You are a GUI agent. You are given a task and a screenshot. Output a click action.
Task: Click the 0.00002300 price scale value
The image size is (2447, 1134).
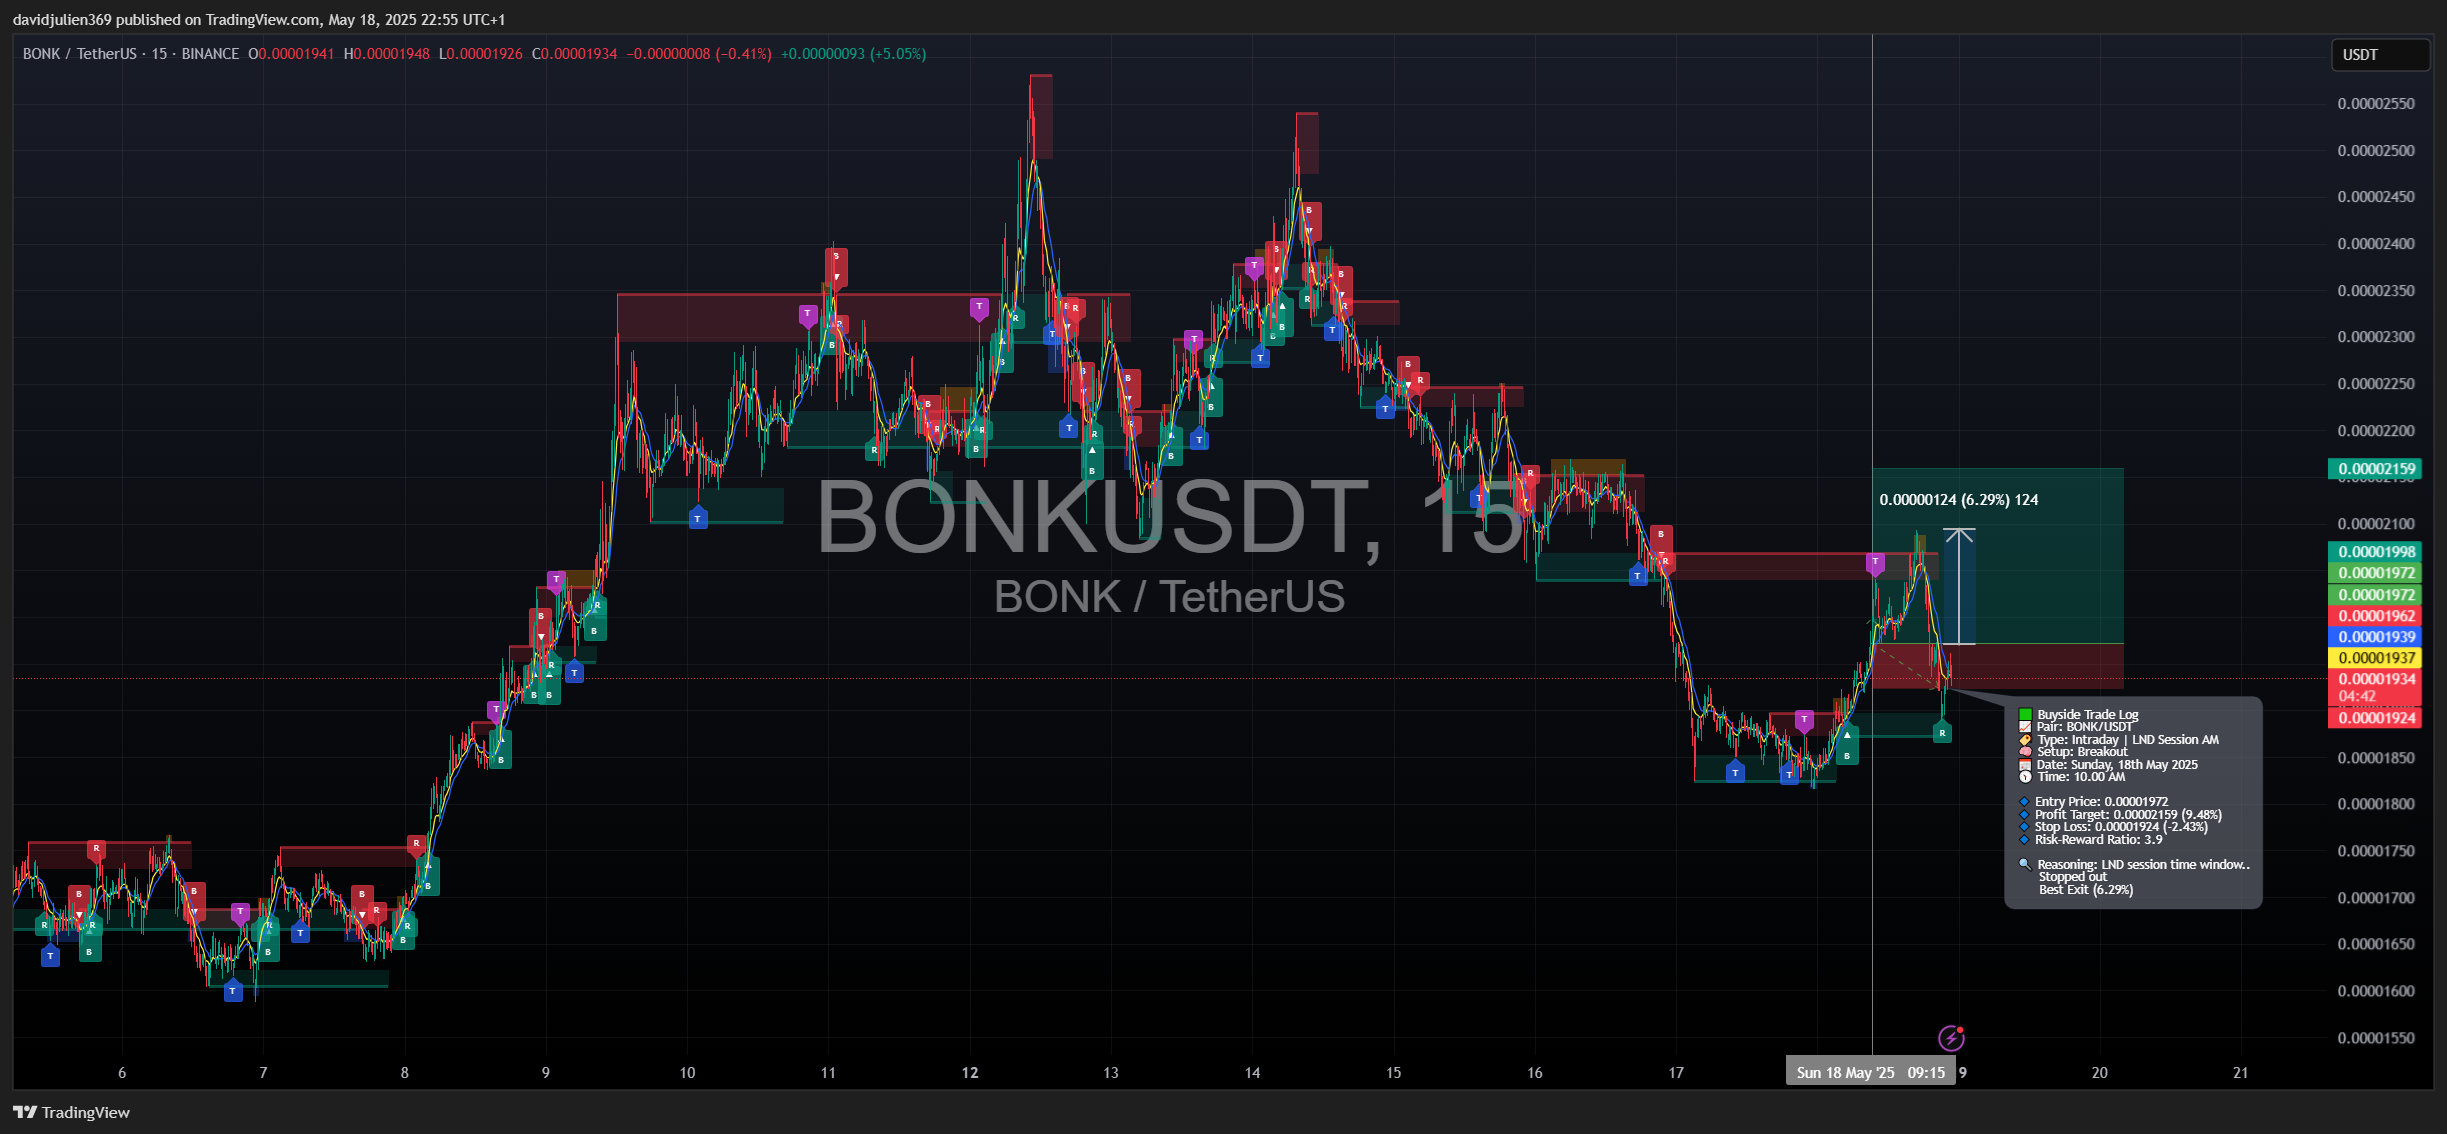point(2376,337)
